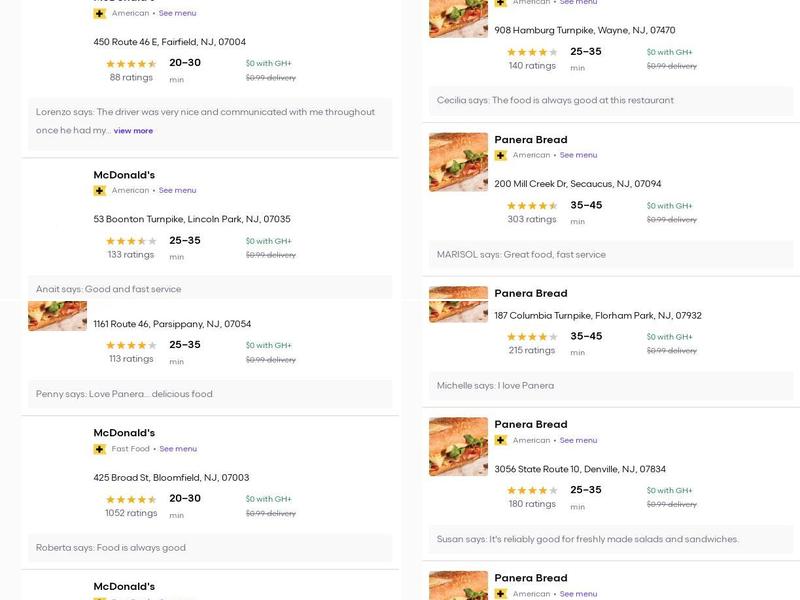
Task: Click the star rating beside 113 ratings
Action: [131, 343]
